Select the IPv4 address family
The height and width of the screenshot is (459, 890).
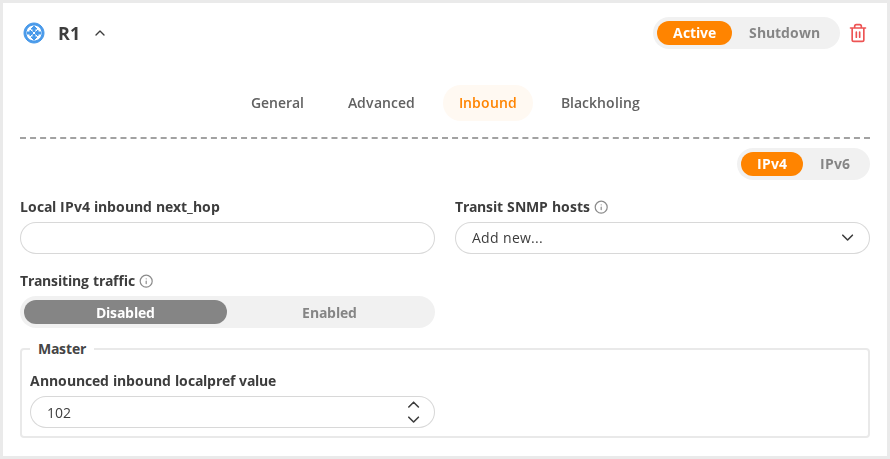[x=771, y=165]
